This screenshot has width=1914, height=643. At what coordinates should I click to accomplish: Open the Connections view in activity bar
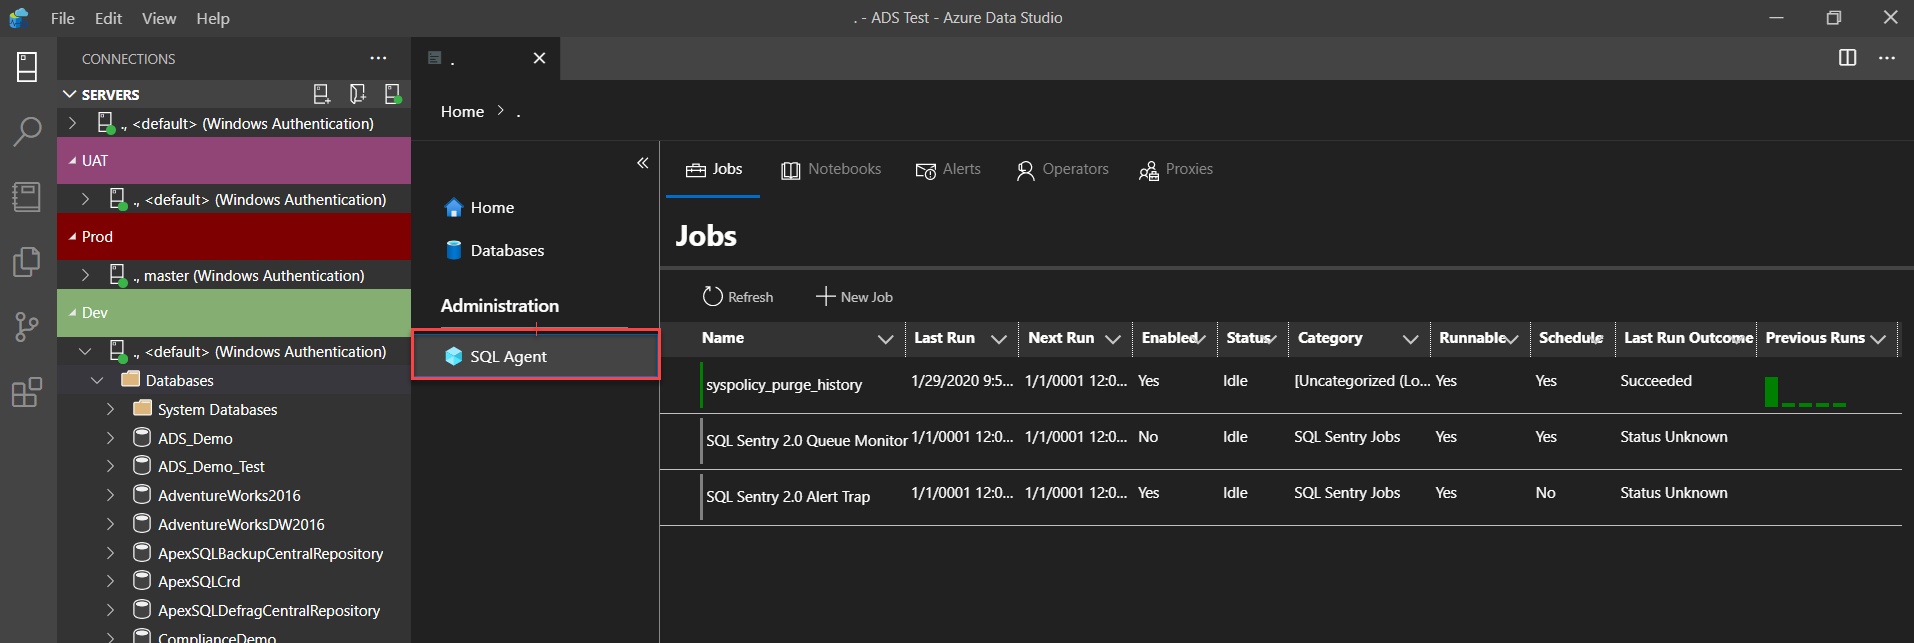[x=27, y=67]
